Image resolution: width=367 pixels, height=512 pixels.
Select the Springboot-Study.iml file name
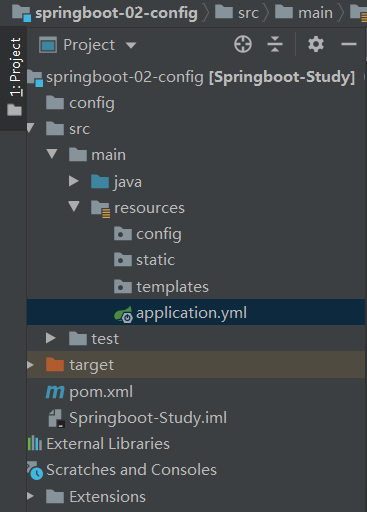pos(148,418)
